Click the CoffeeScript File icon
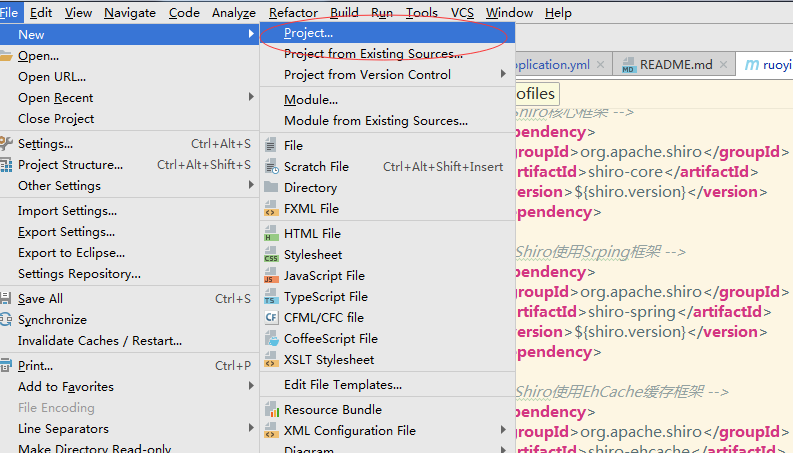Viewport: 793px width, 453px height. click(x=272, y=338)
